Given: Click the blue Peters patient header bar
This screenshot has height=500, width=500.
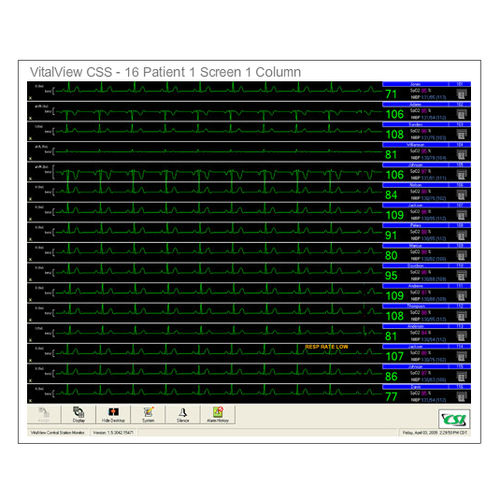Looking at the screenshot, I should pos(426,225).
